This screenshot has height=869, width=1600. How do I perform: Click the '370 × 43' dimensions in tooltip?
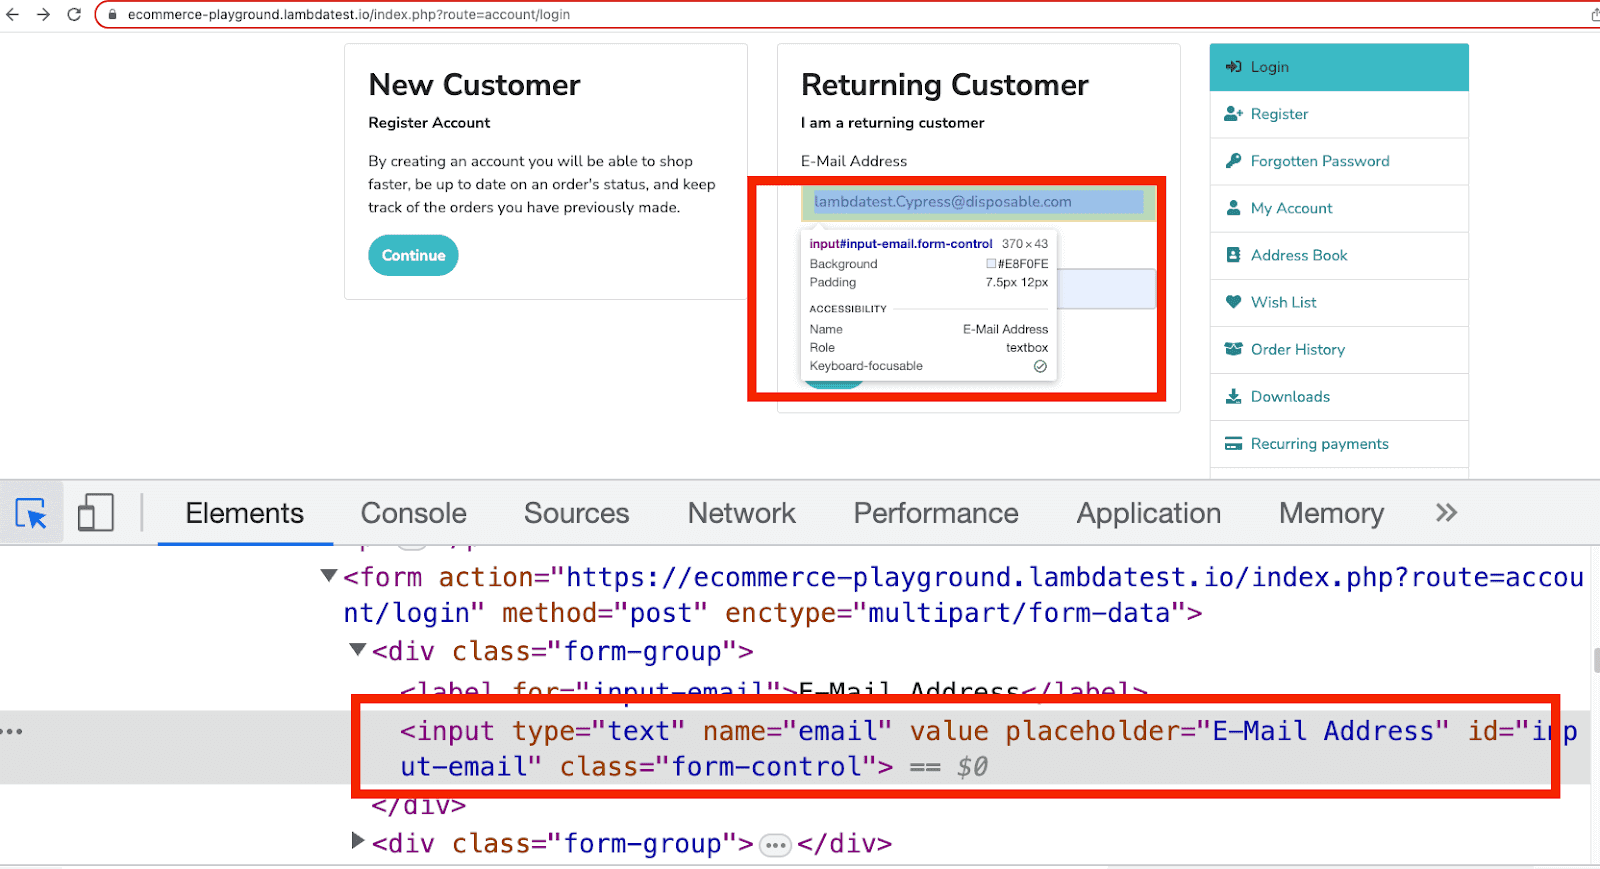[1025, 244]
